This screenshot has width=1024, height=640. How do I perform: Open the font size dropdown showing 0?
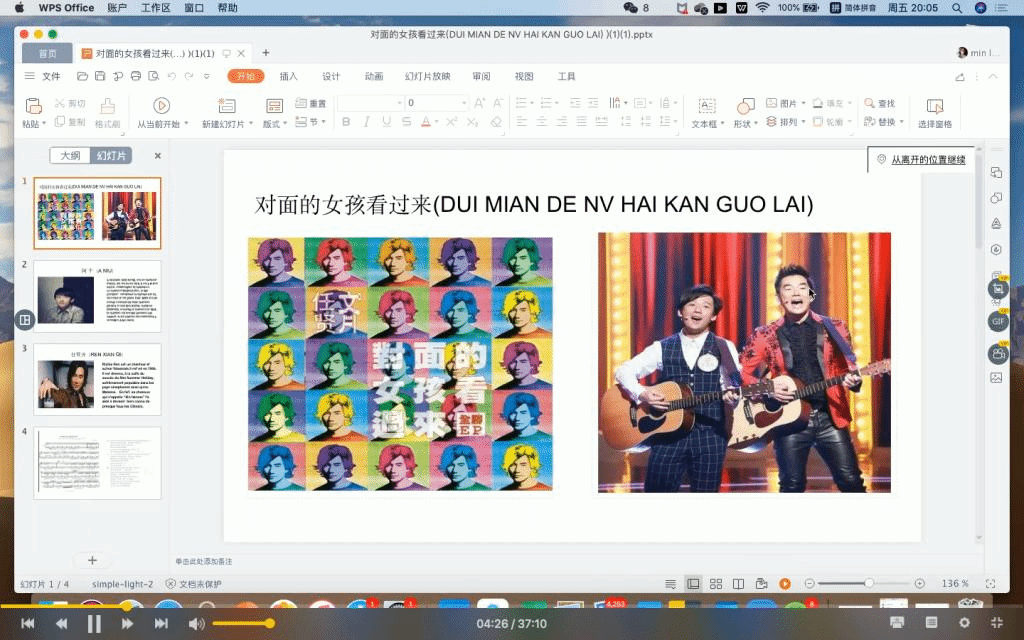coord(464,103)
